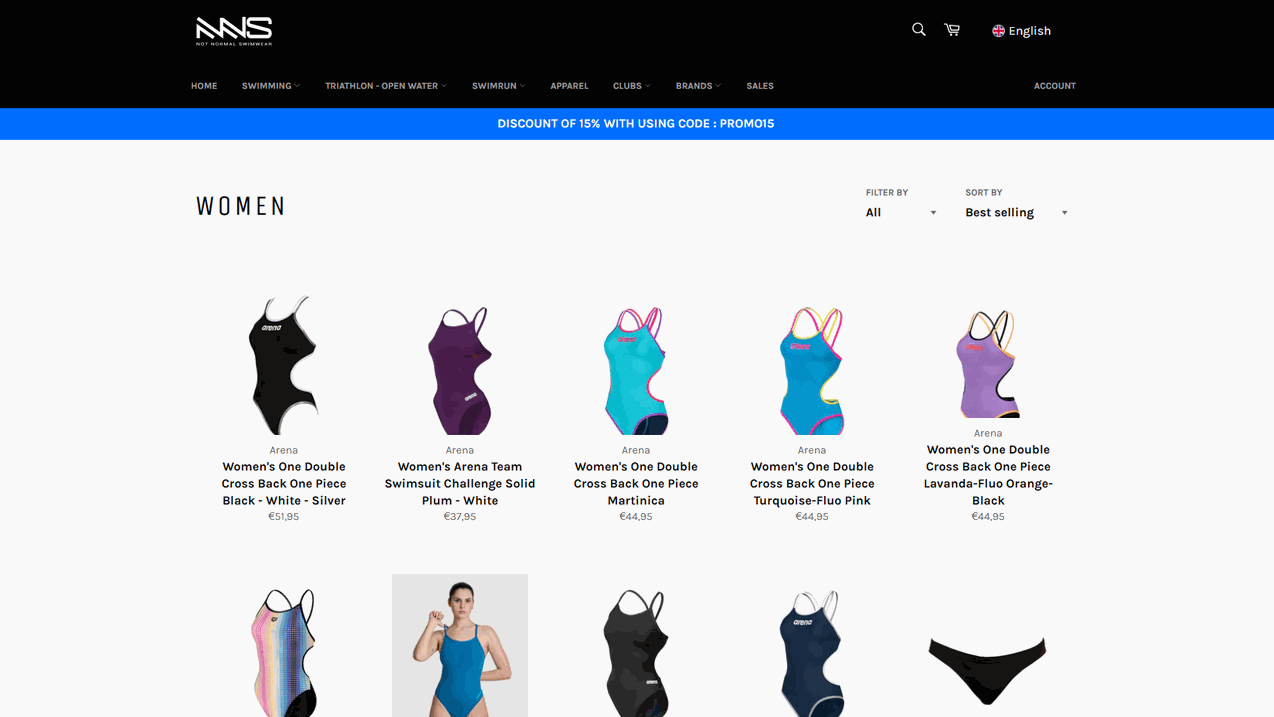1274x717 pixels.
Task: View the navy blue swimsuit image
Action: tap(812, 652)
